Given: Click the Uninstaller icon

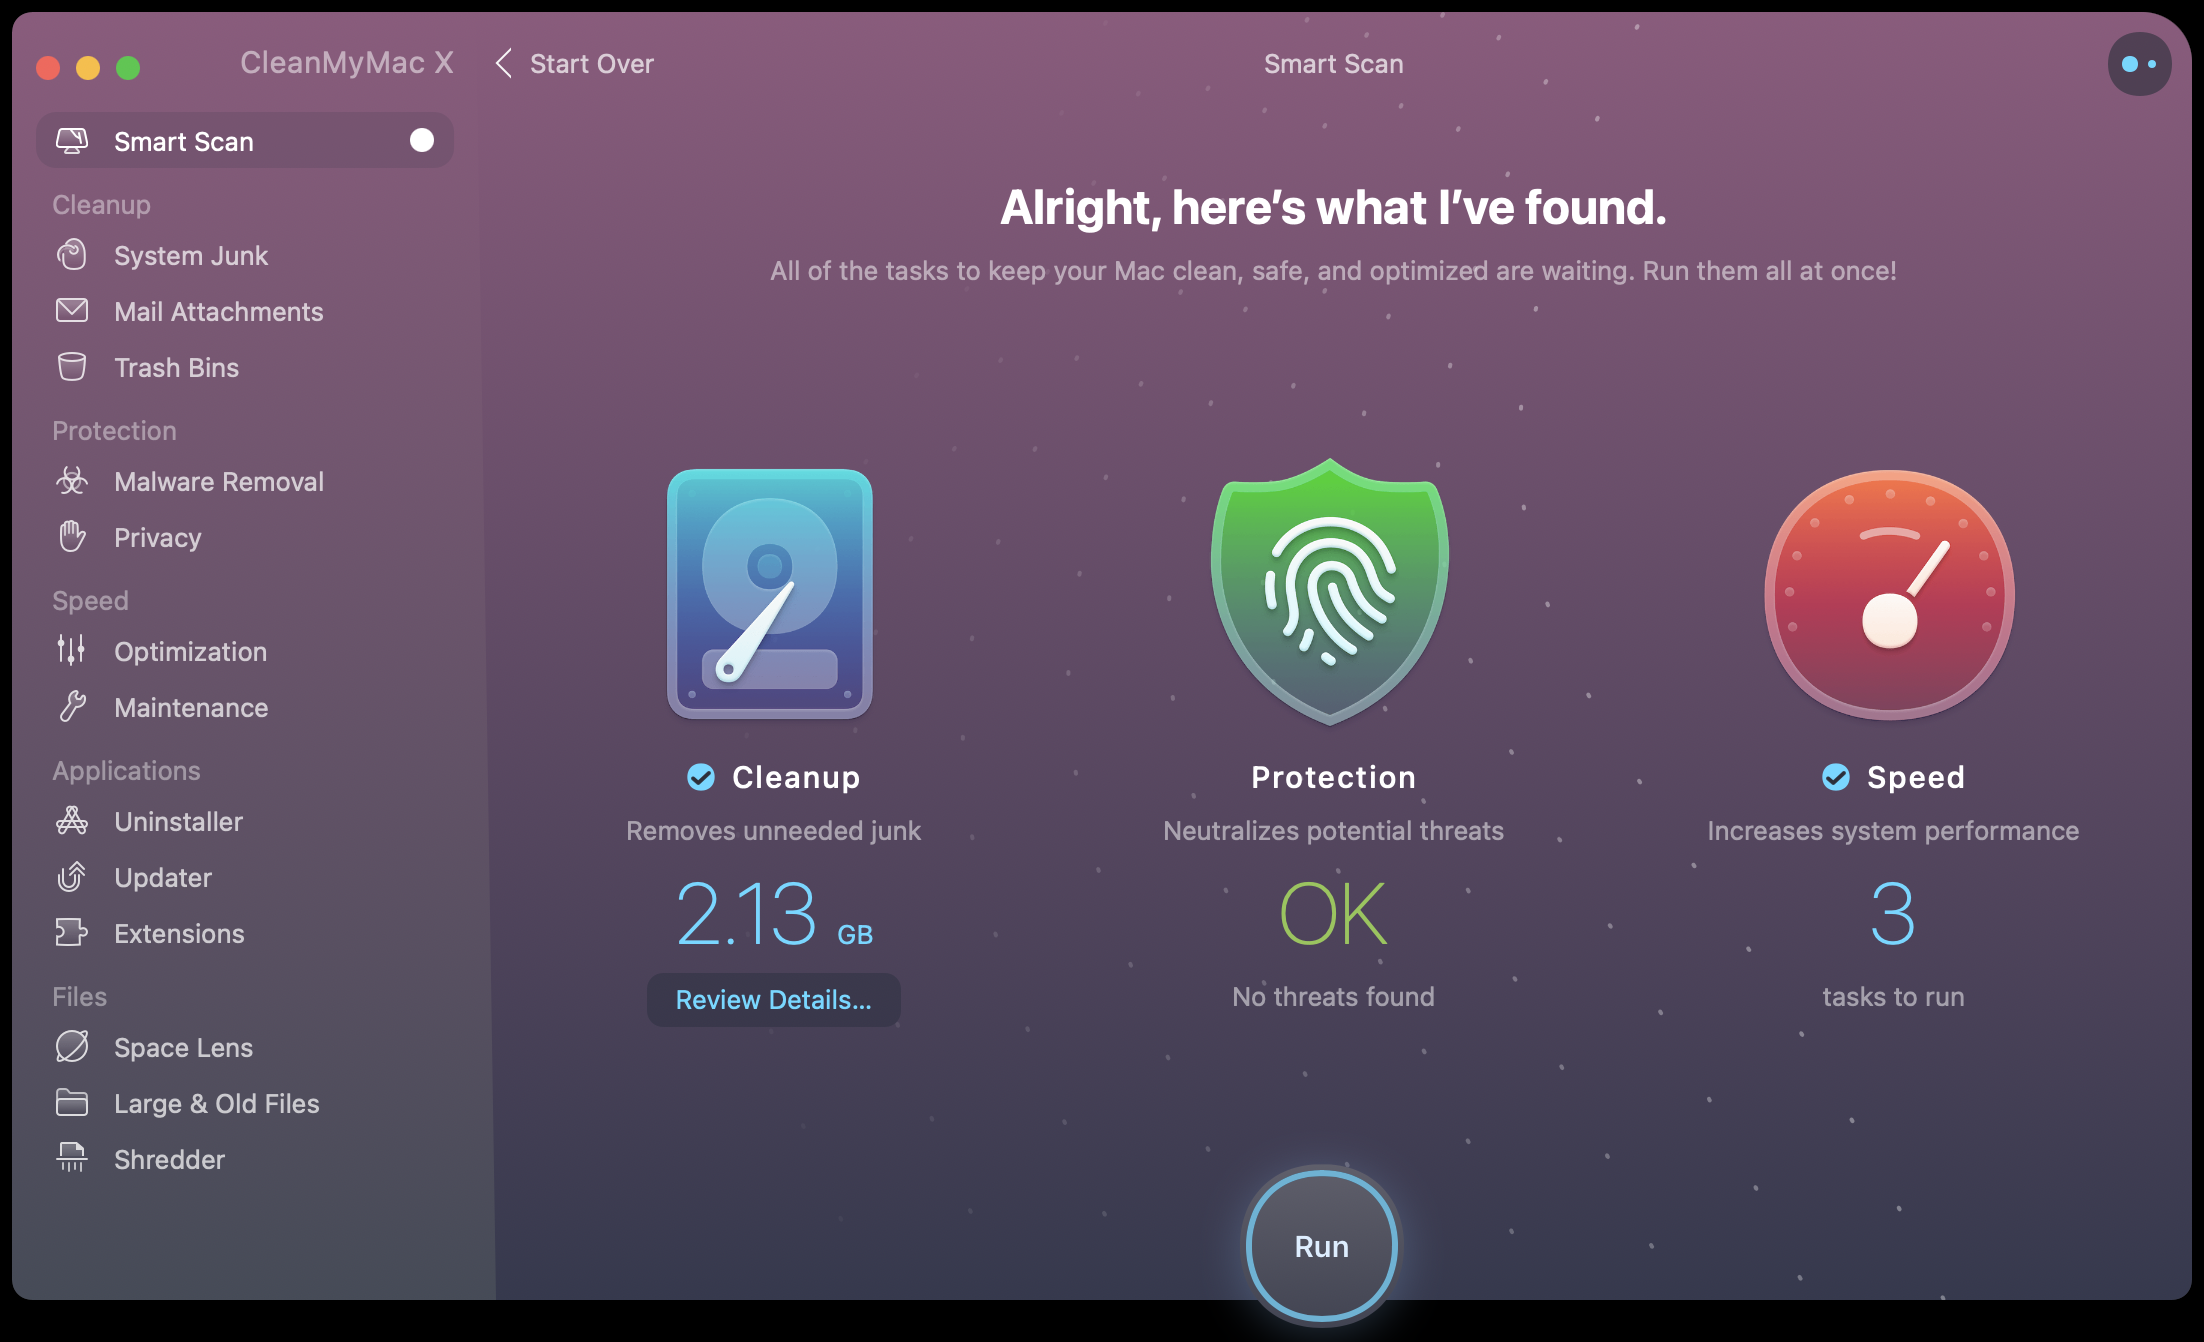Looking at the screenshot, I should click(72, 821).
